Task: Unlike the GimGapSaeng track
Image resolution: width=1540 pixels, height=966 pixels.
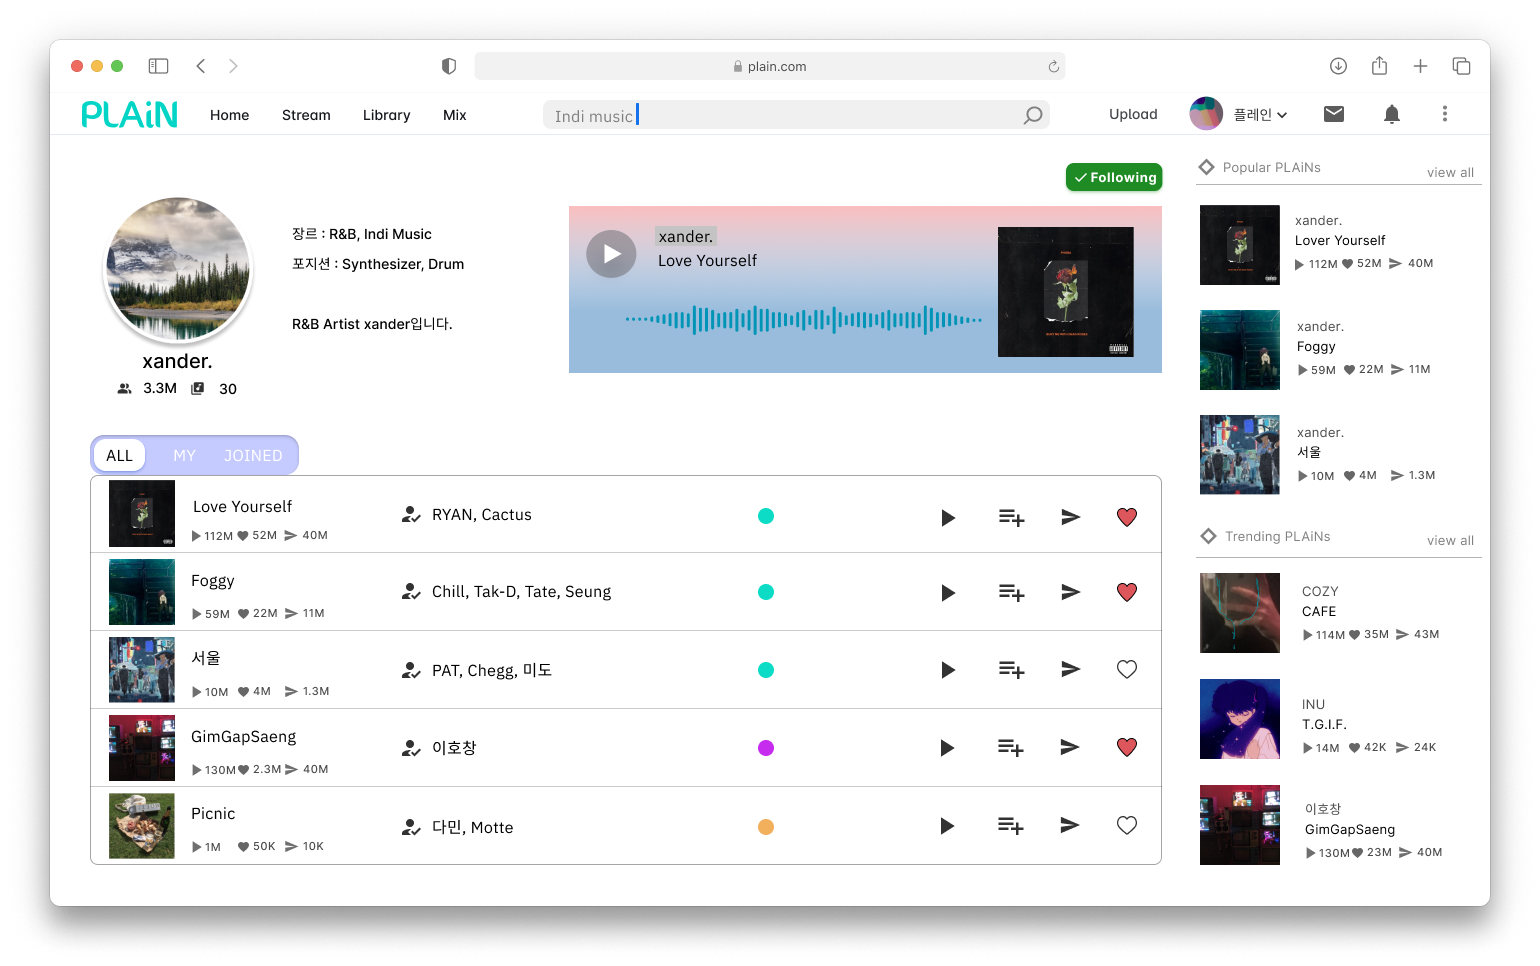Action: tap(1127, 747)
